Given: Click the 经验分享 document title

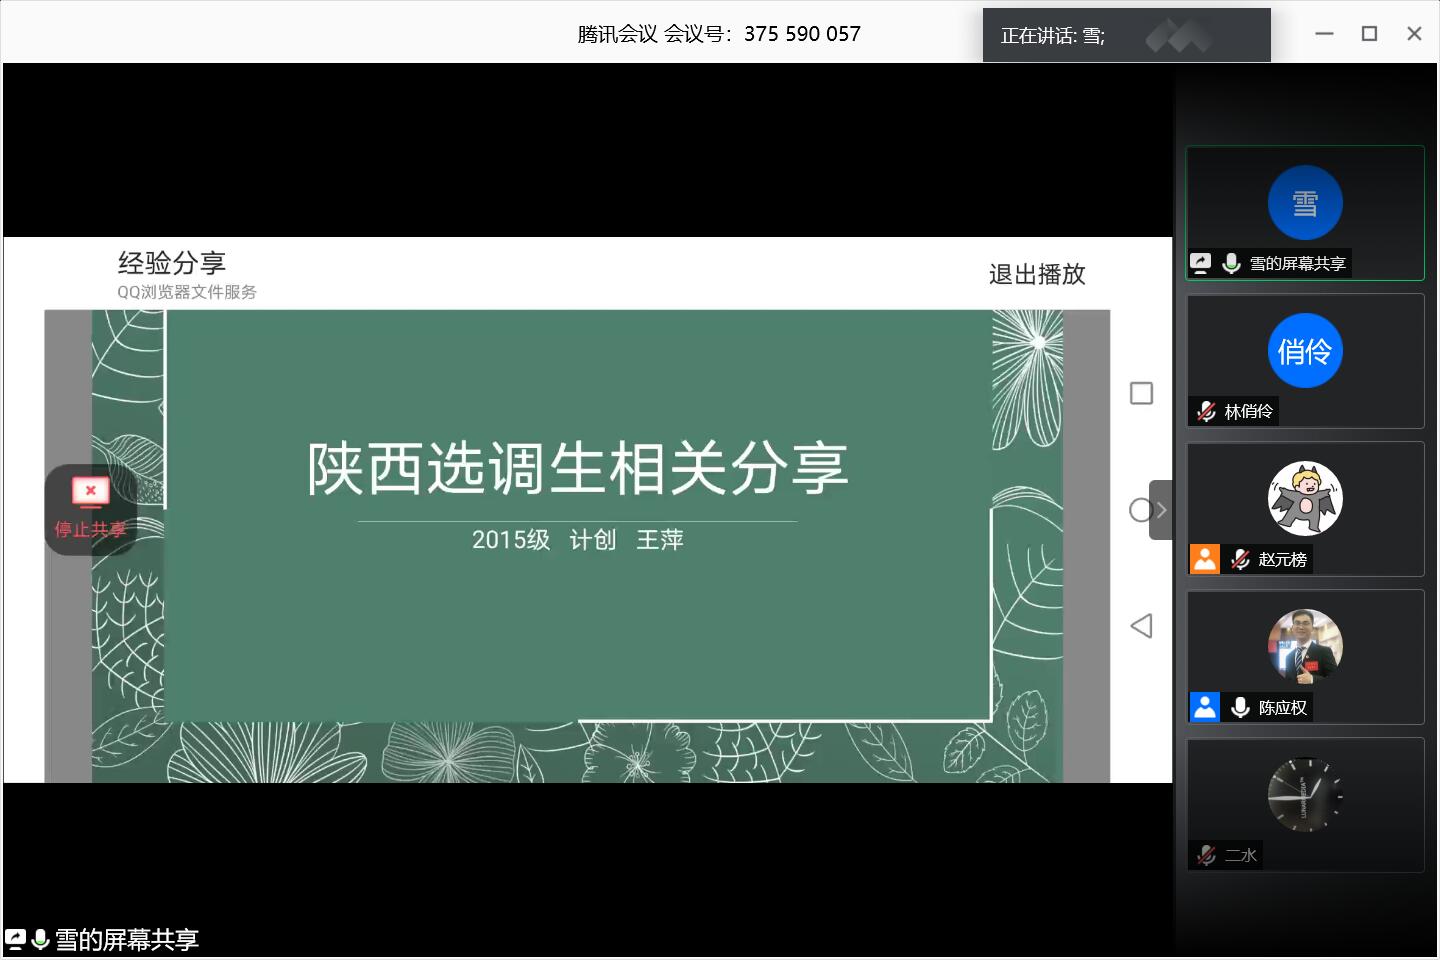Looking at the screenshot, I should 172,263.
